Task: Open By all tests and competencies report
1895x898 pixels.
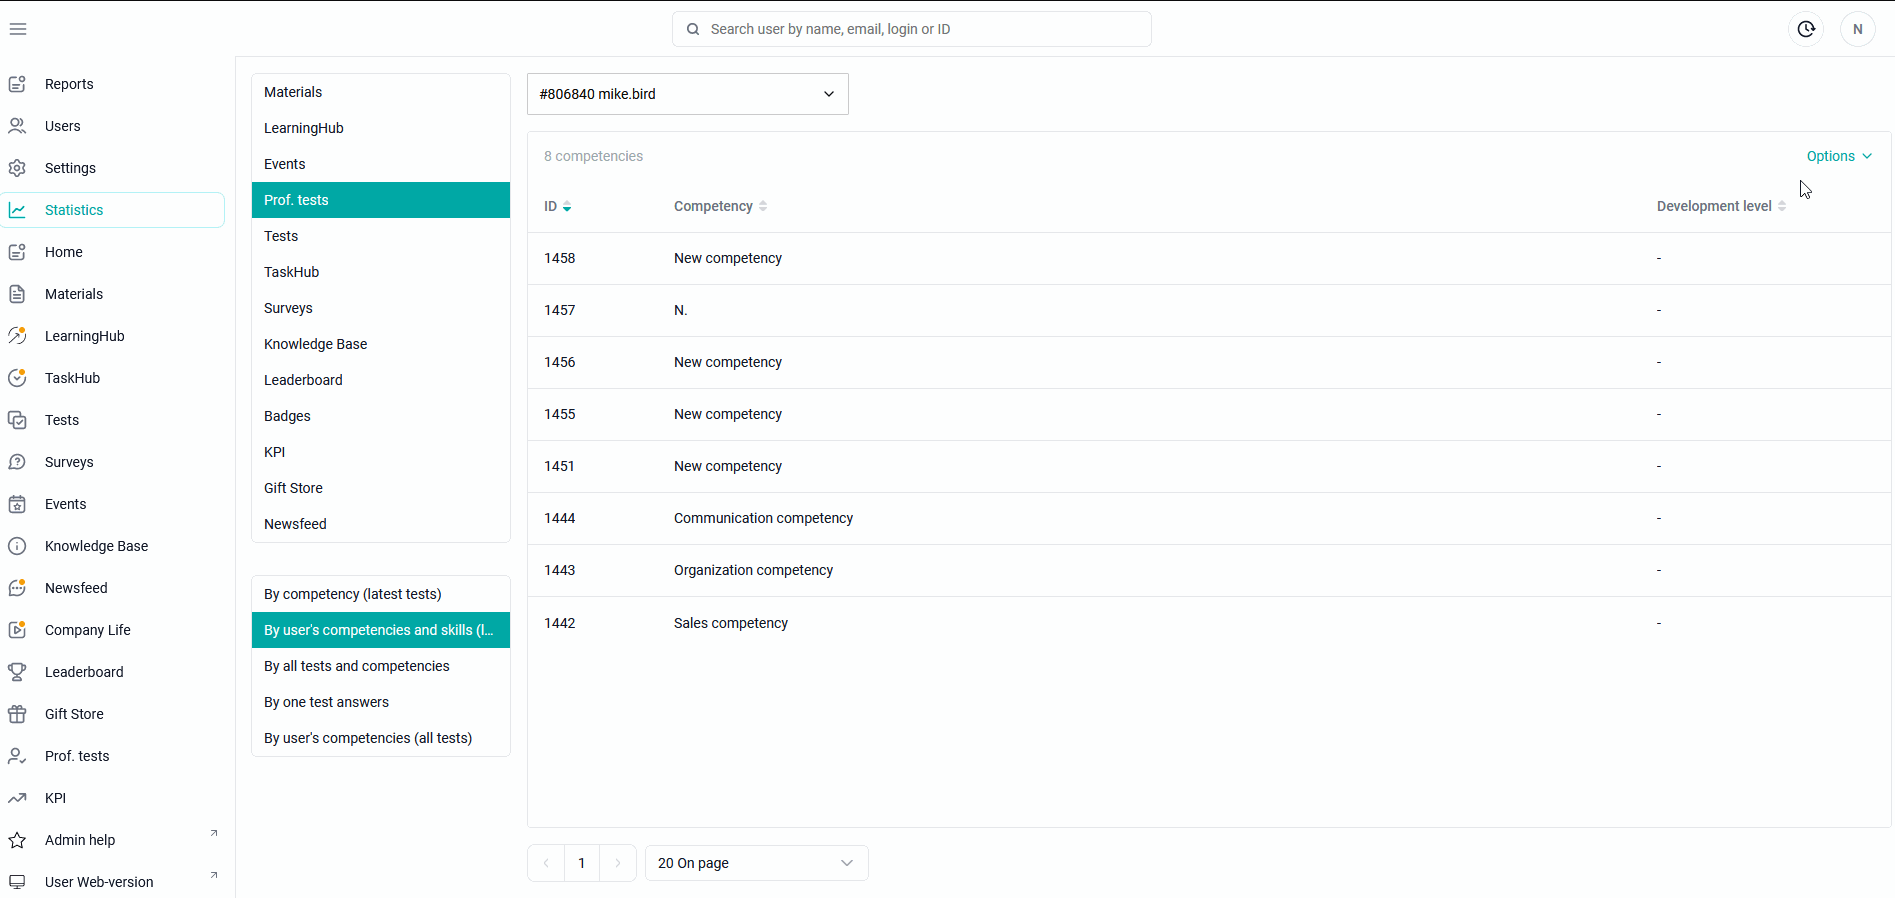Action: coord(381,666)
